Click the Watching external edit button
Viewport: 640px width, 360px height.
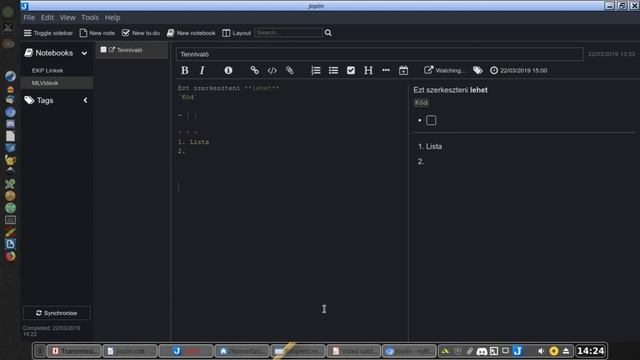444,70
